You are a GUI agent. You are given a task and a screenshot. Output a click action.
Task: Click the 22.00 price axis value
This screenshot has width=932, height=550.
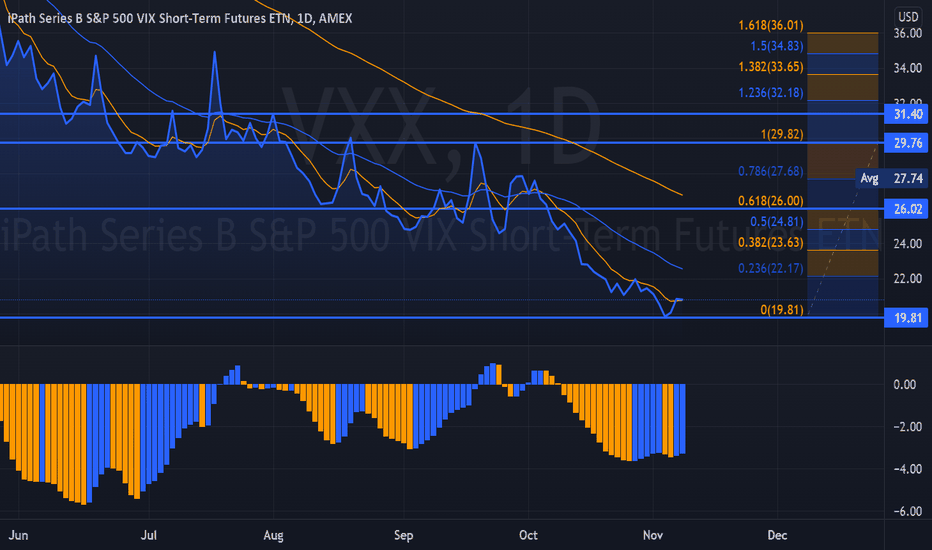coord(908,278)
